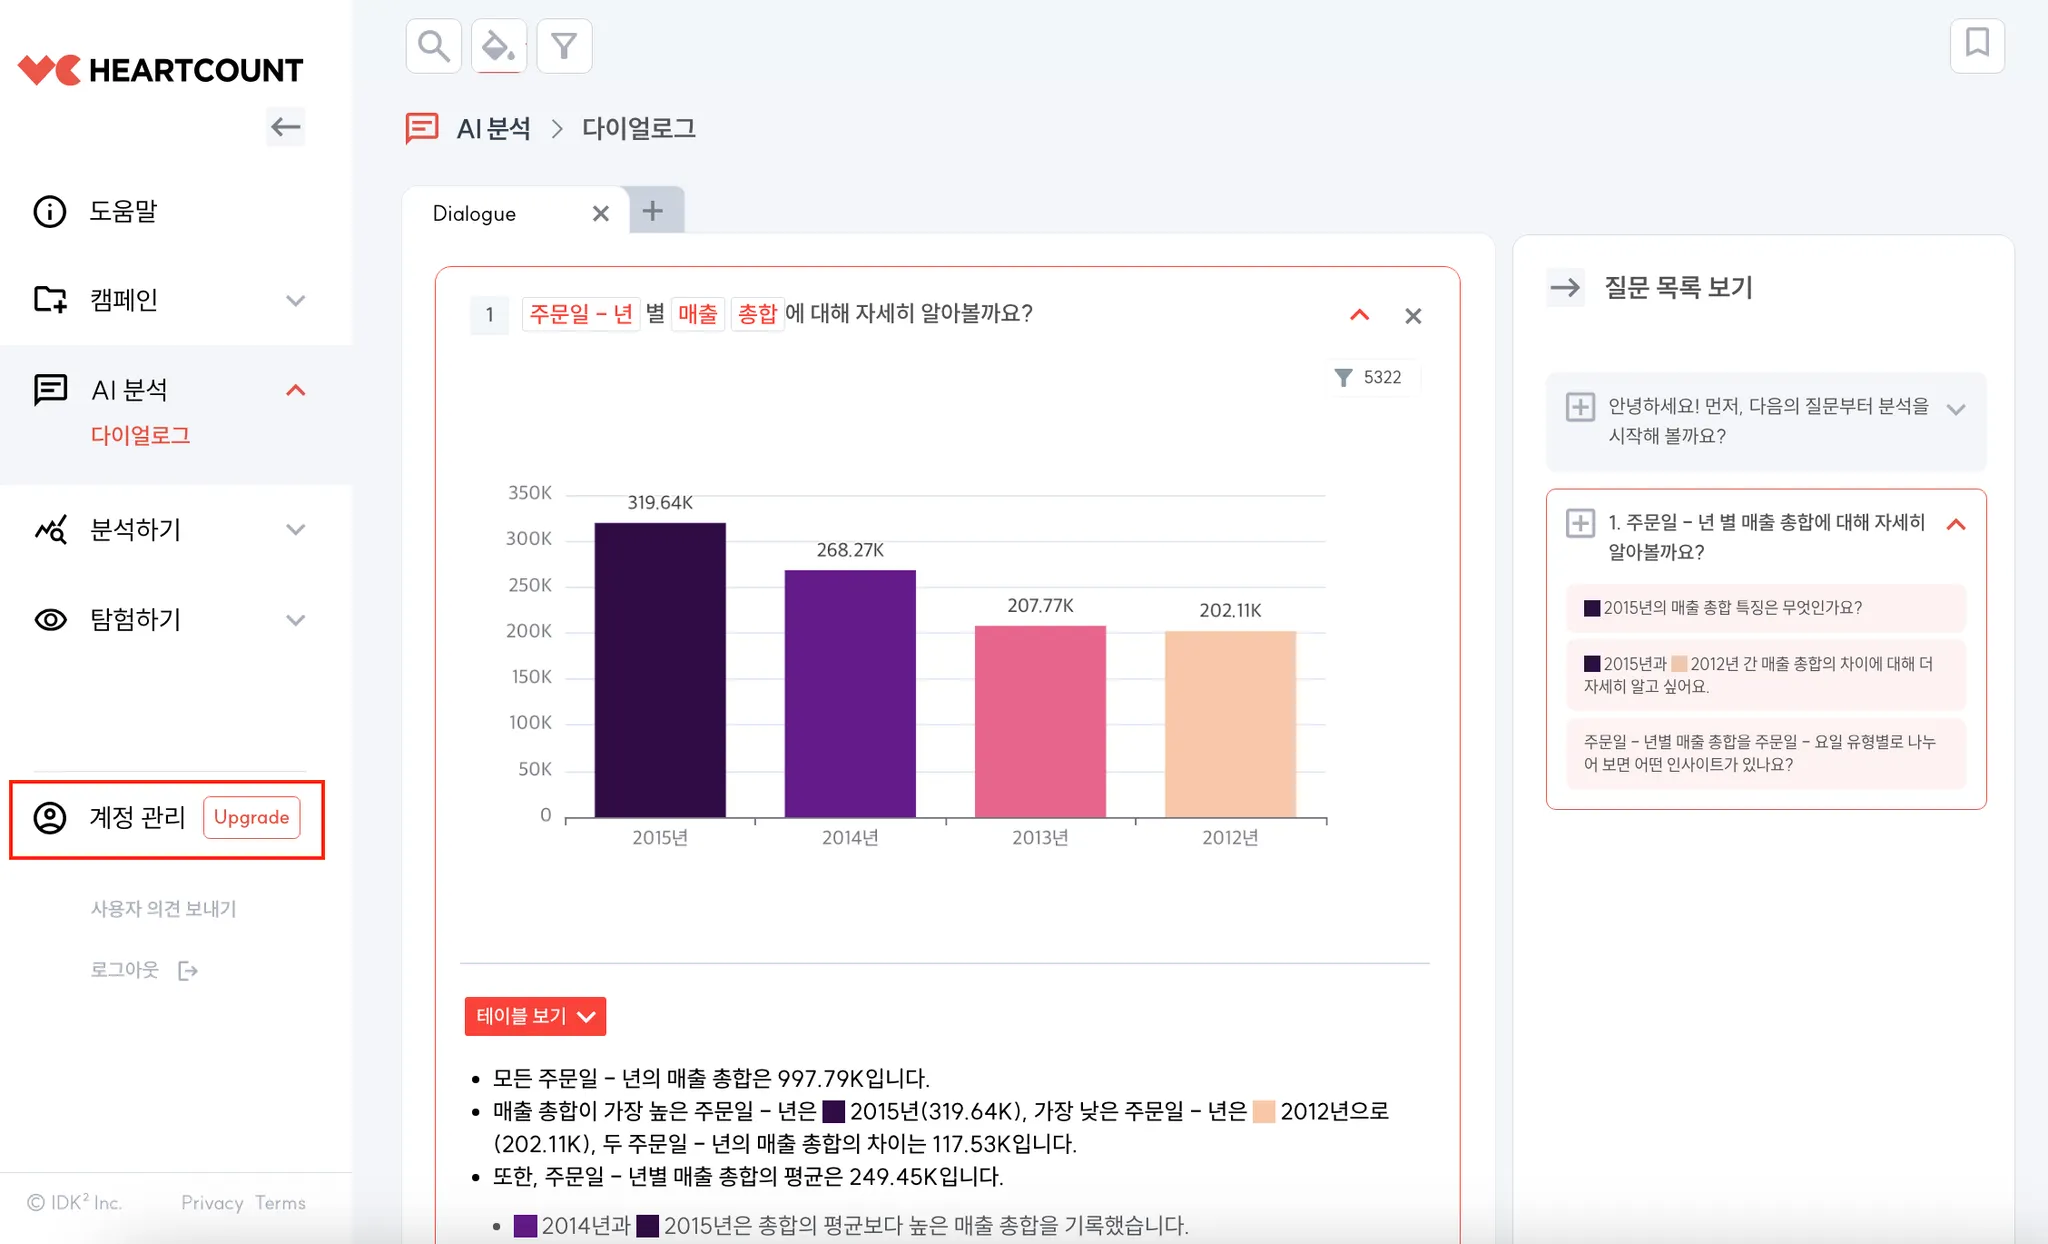This screenshot has width=2048, height=1244.
Task: Click 질문 목록 보기 arrow icon
Action: click(1565, 288)
